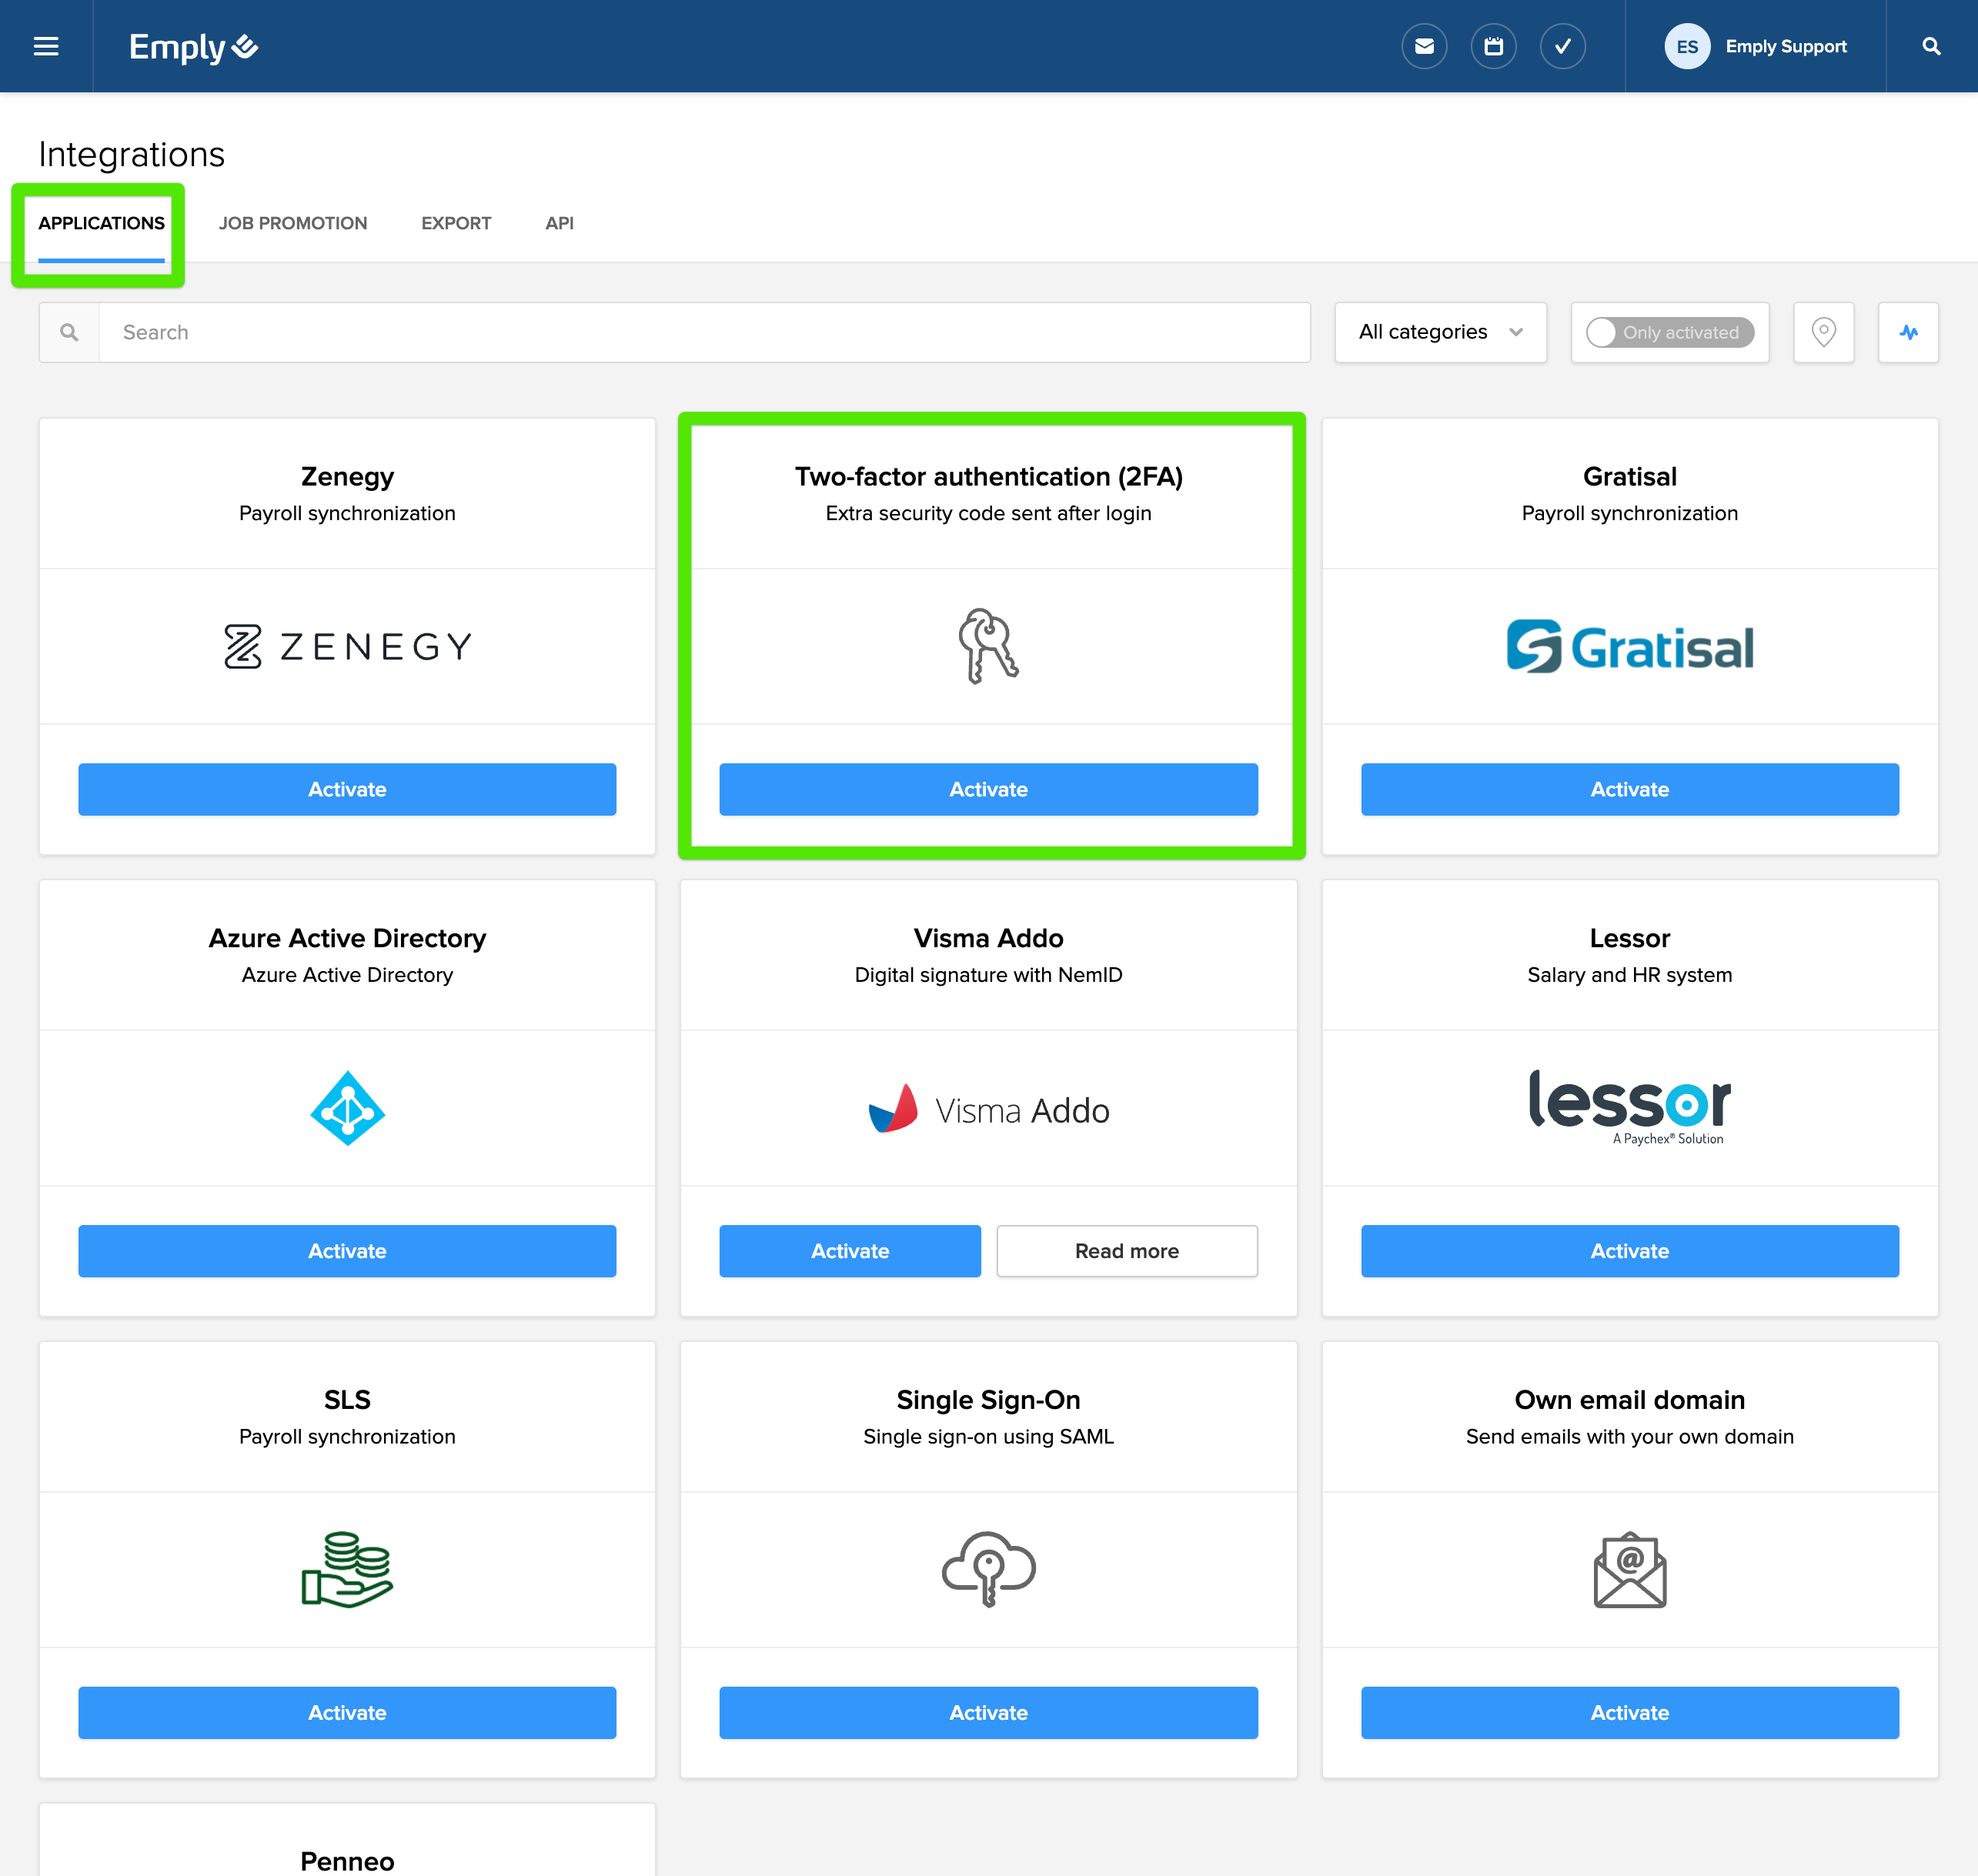Viewport: 1978px width, 1876px height.
Task: Activate the Single Sign-On integration
Action: (988, 1712)
